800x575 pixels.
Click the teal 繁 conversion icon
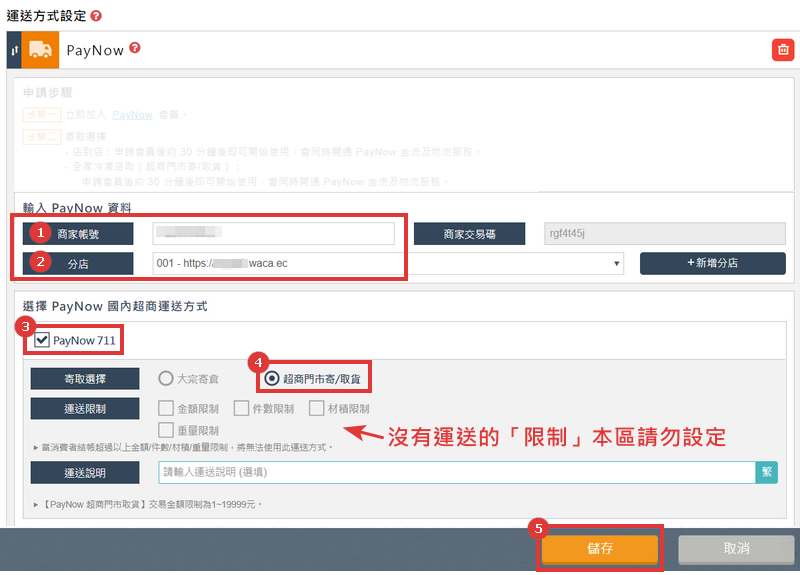coord(766,472)
